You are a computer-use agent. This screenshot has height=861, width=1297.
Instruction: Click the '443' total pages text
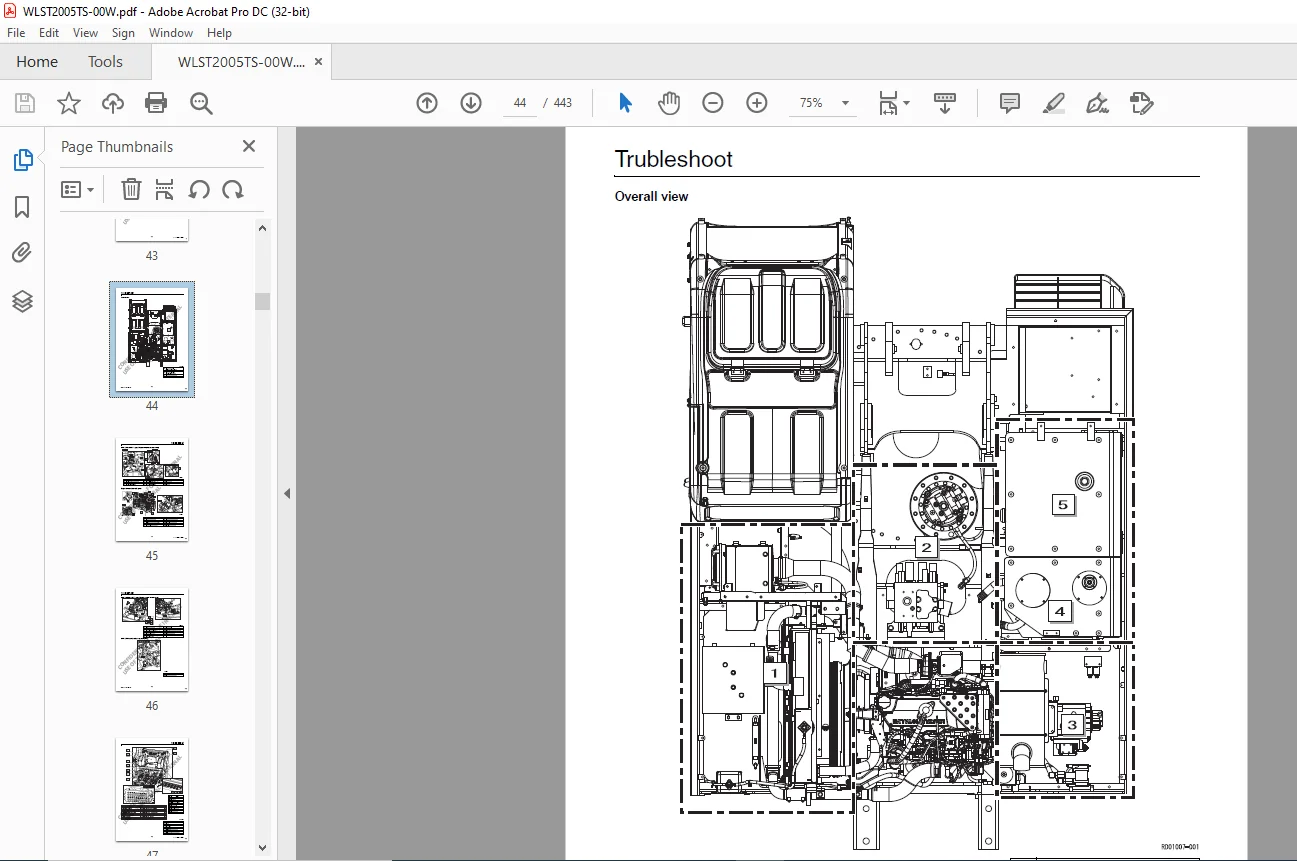click(562, 103)
